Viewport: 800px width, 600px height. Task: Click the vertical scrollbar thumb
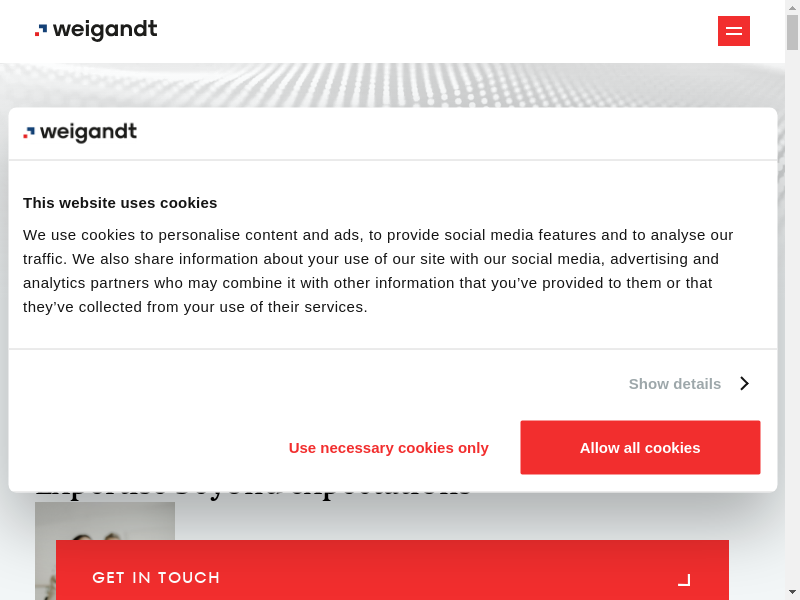(x=792, y=32)
